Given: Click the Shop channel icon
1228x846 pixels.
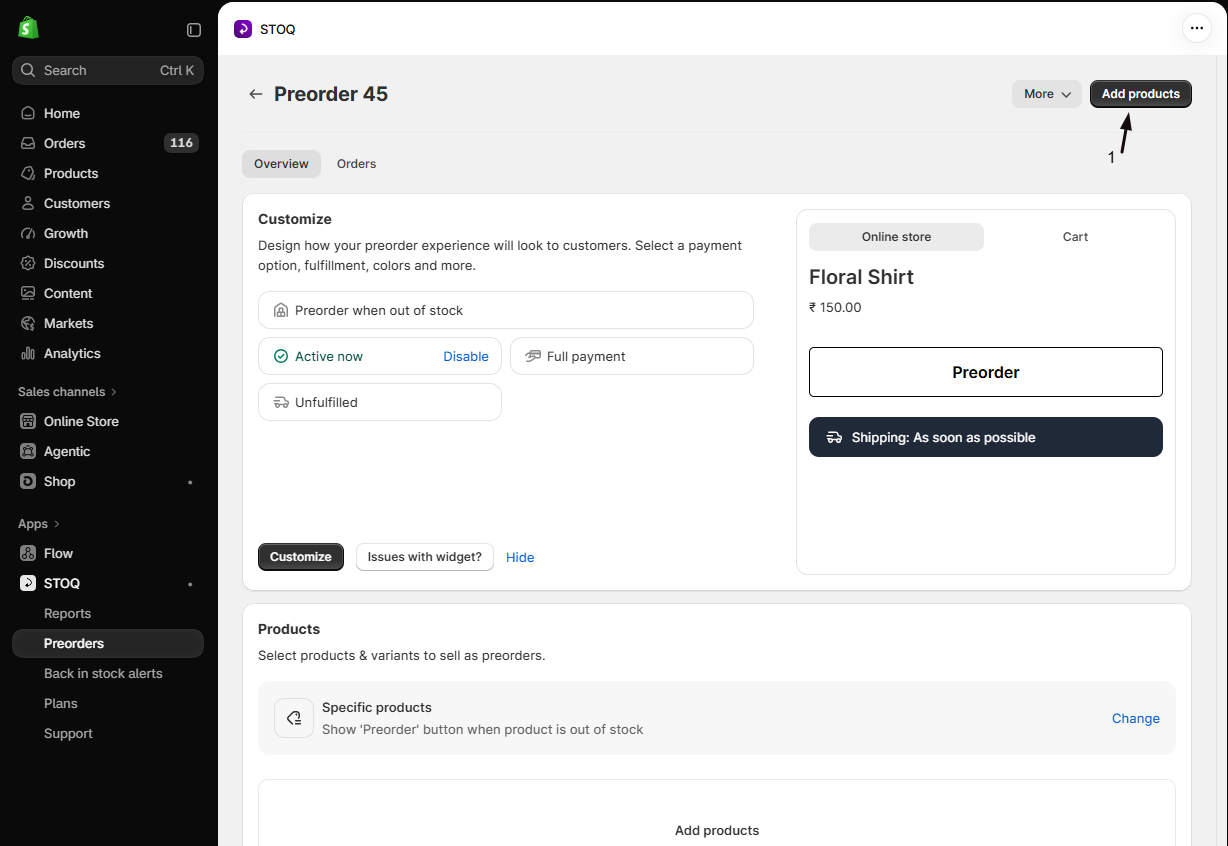Looking at the screenshot, I should click(x=28, y=481).
